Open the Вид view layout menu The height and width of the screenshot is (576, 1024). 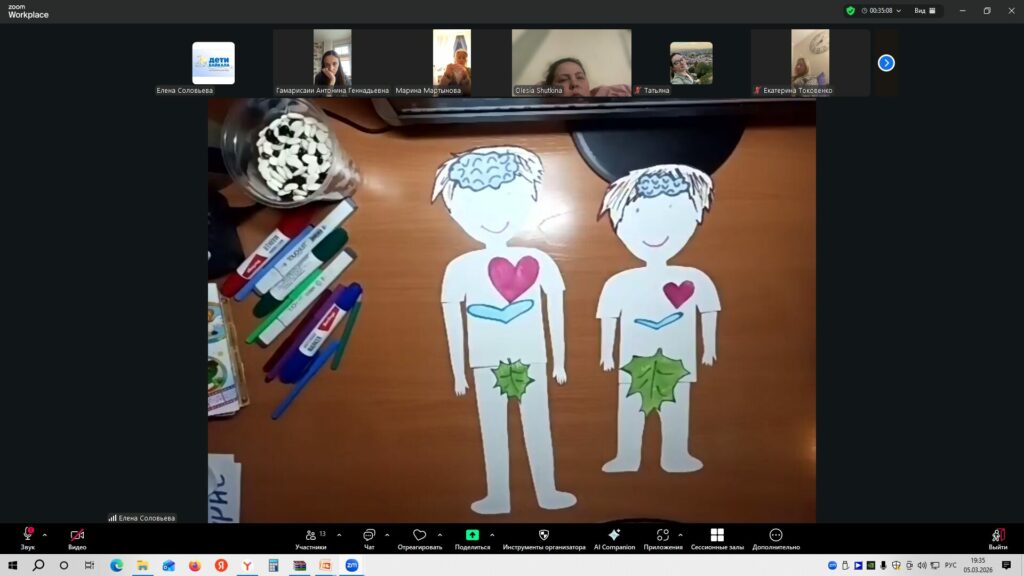925,11
